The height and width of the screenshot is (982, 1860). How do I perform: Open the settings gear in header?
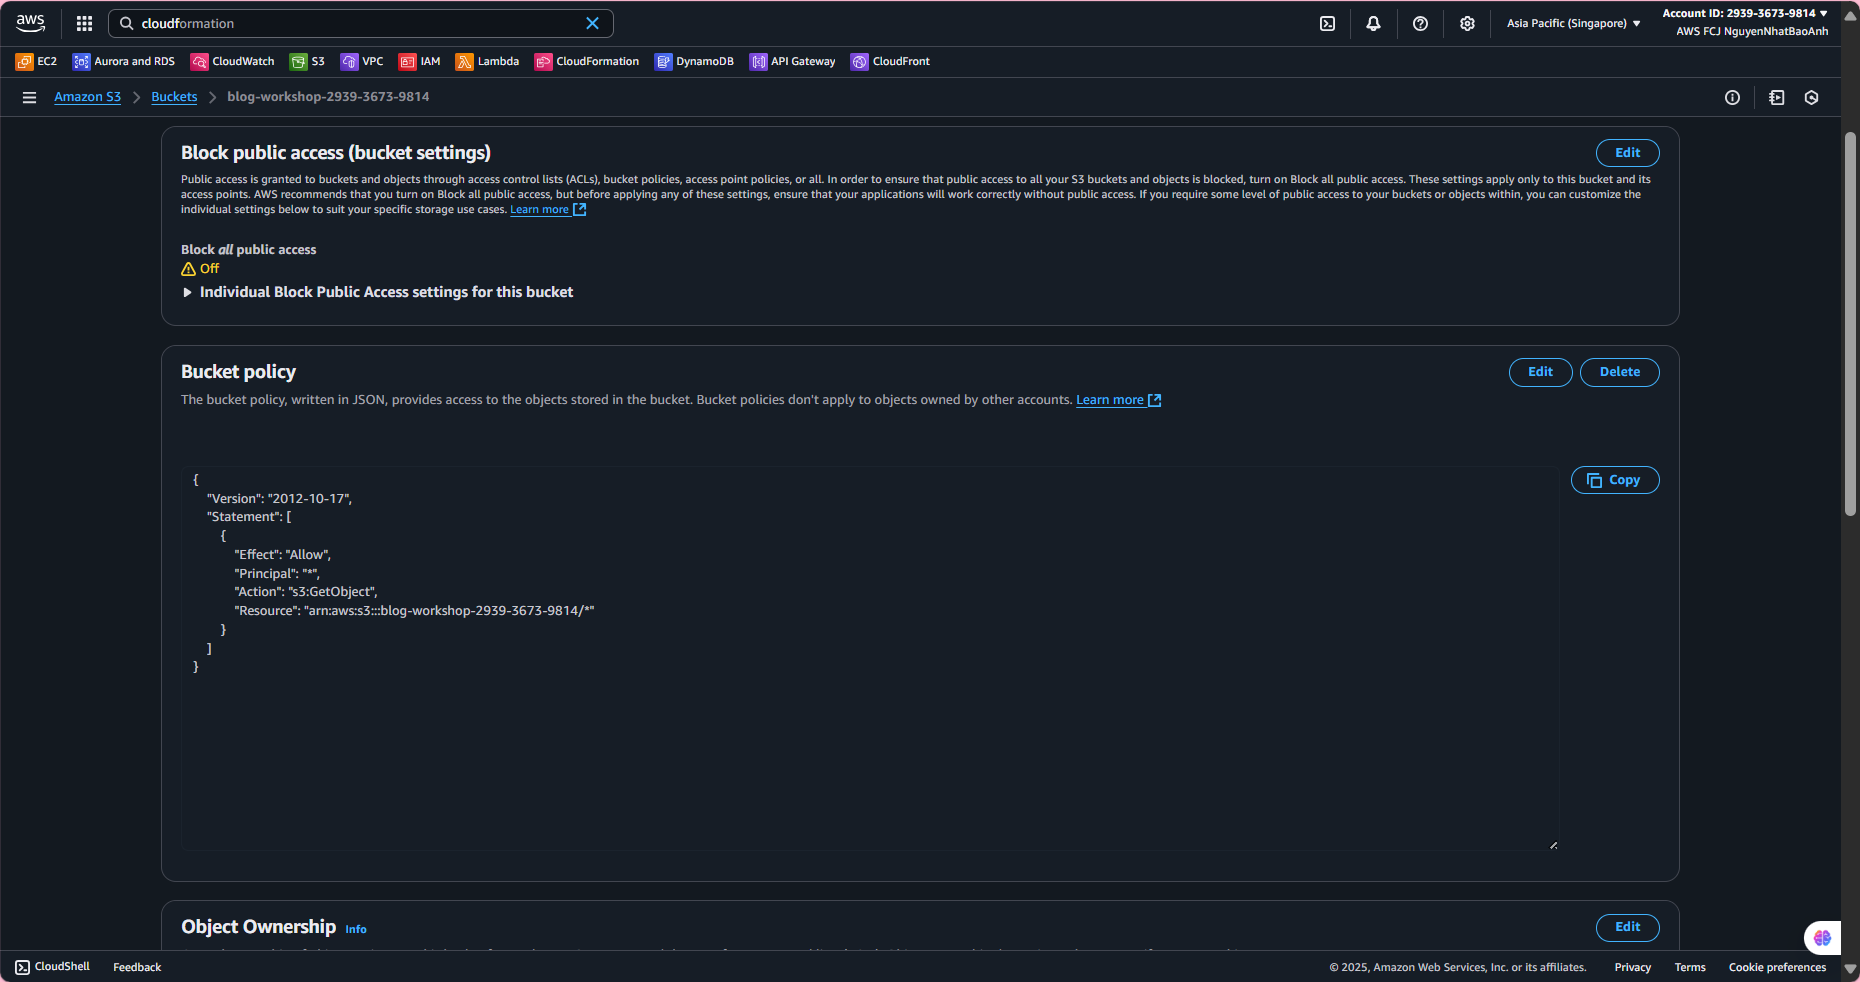tap(1467, 23)
